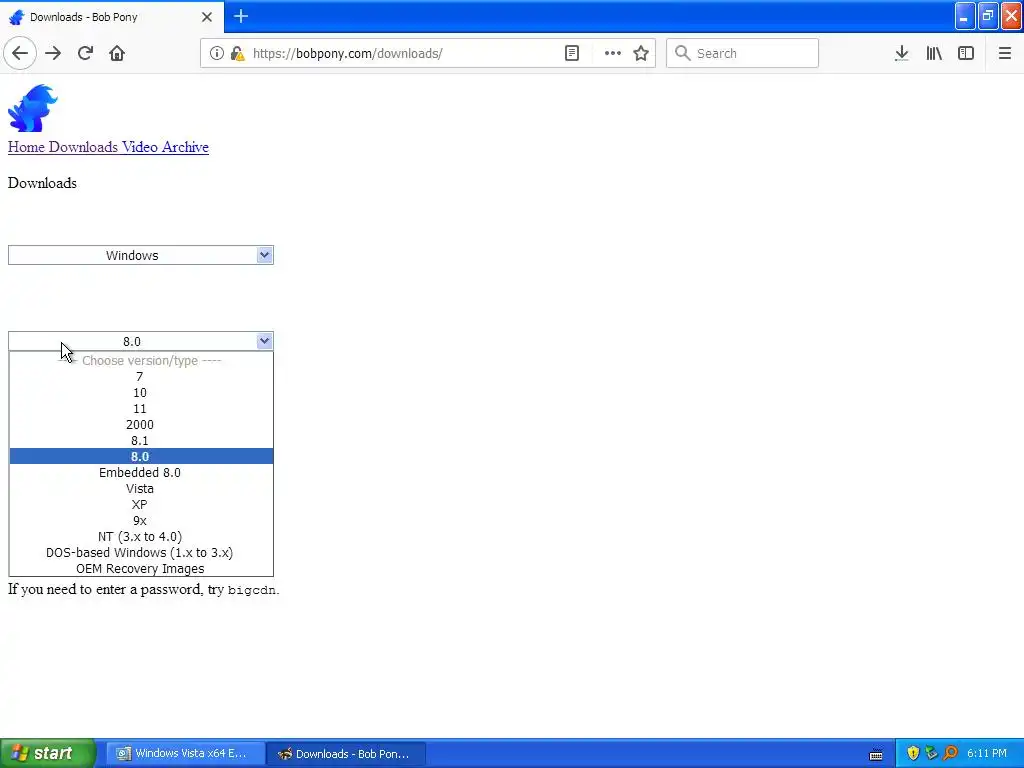The width and height of the screenshot is (1024, 768).
Task: Click the Choose version/type placeholder option
Action: tap(140, 360)
